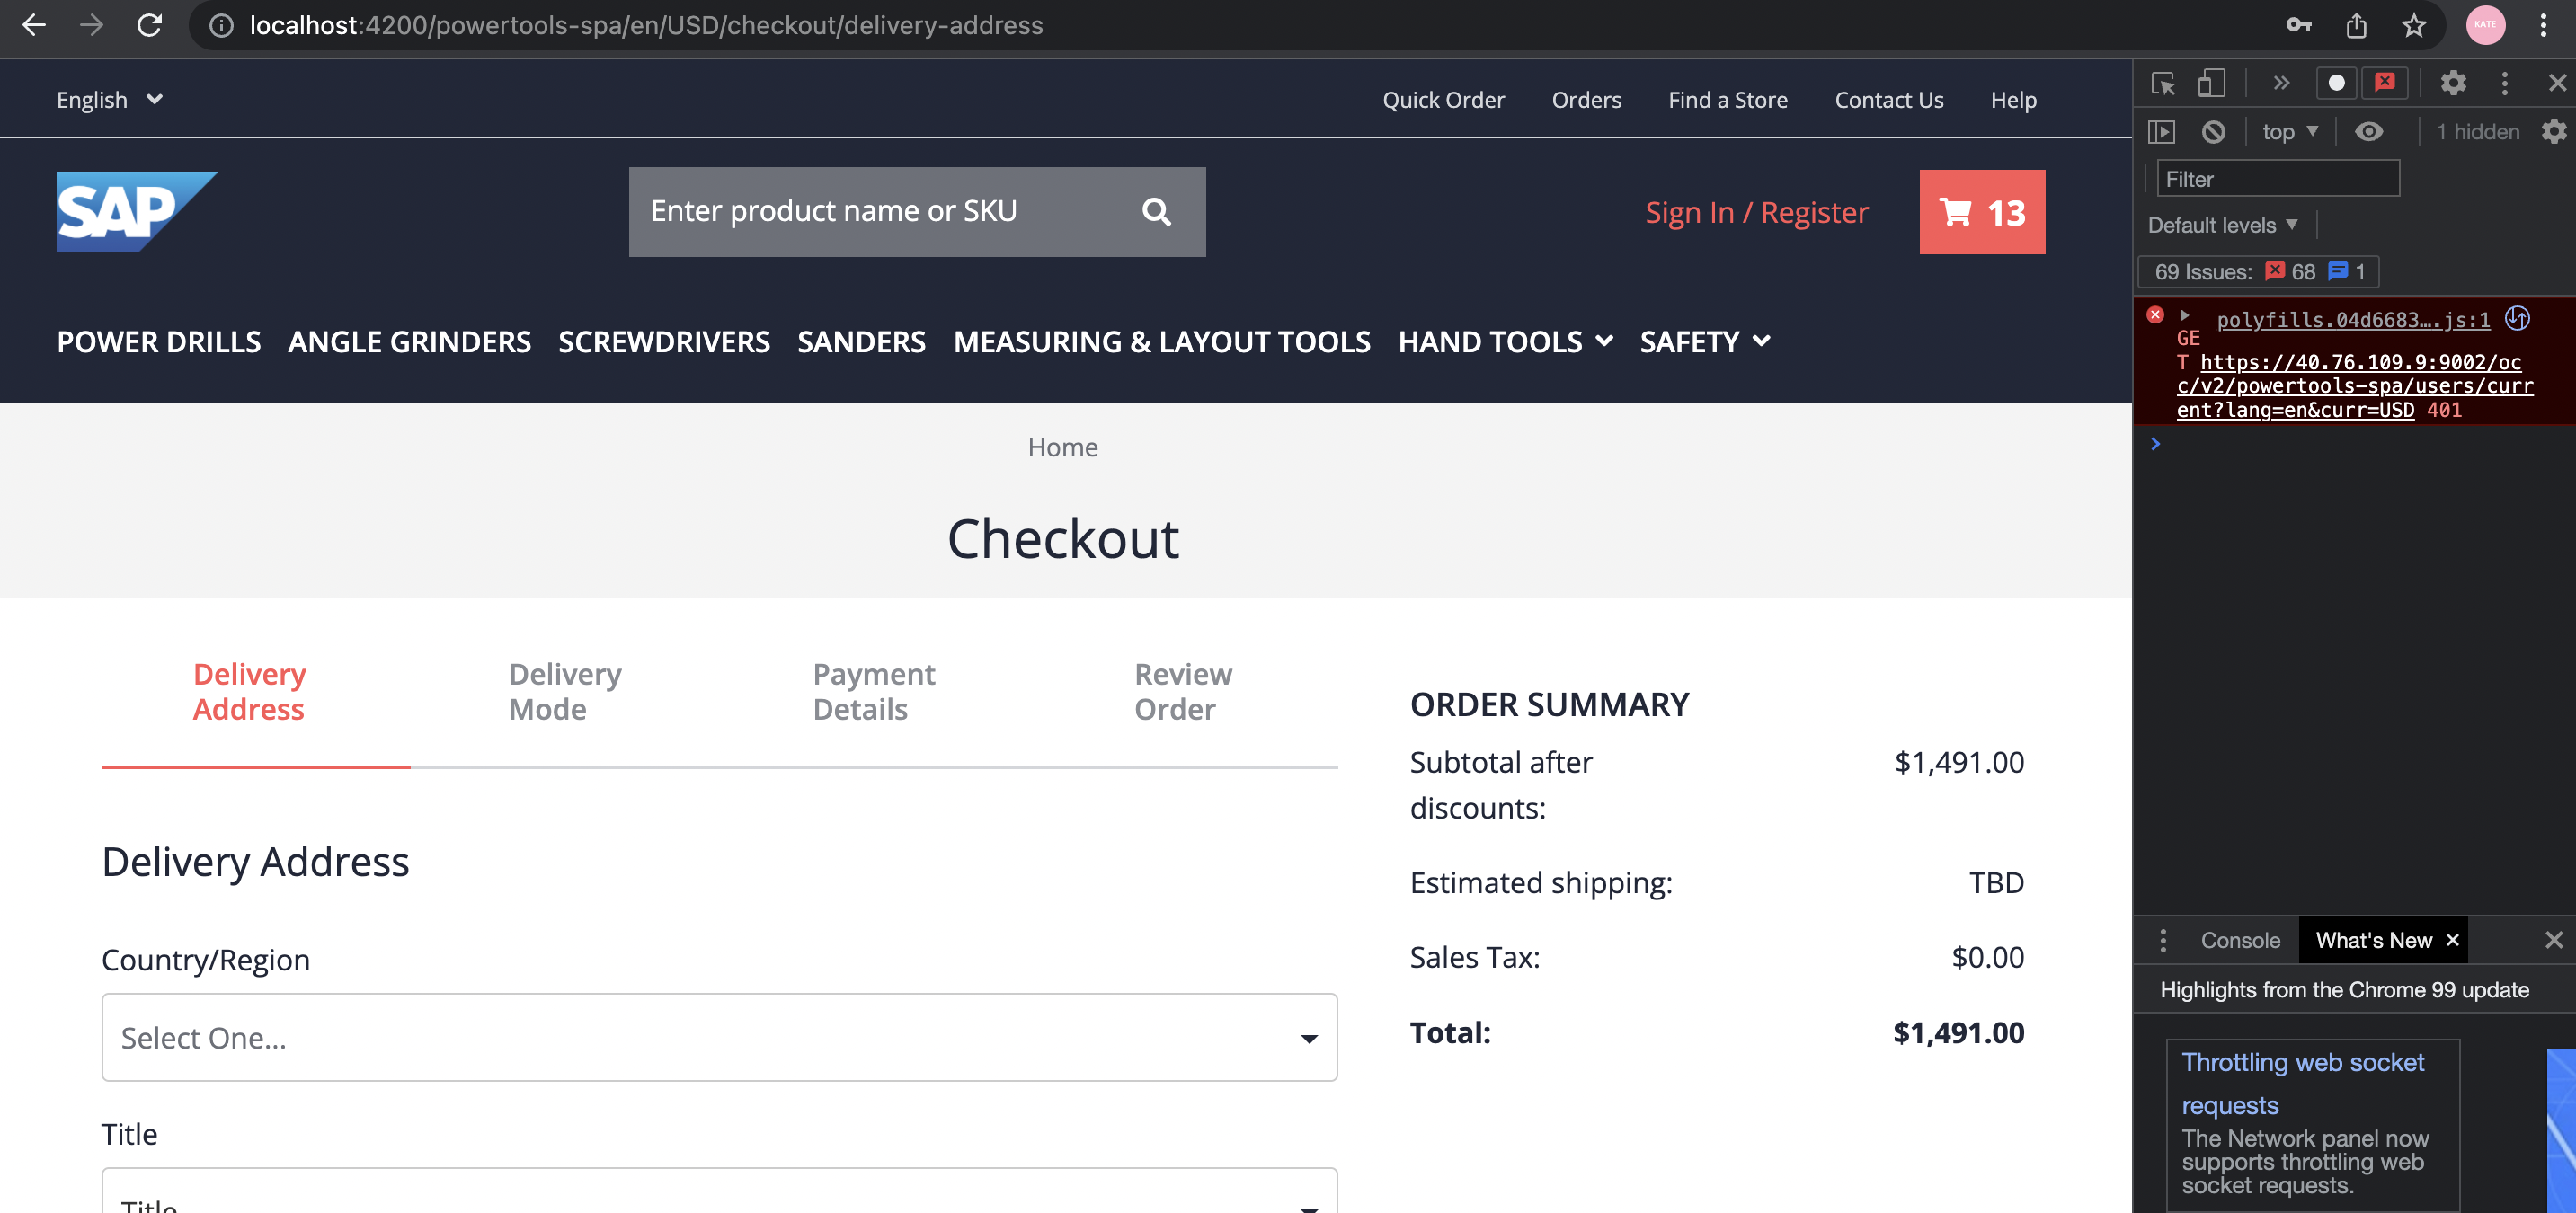
Task: Open SCREWDRIVERS category
Action: click(x=664, y=342)
